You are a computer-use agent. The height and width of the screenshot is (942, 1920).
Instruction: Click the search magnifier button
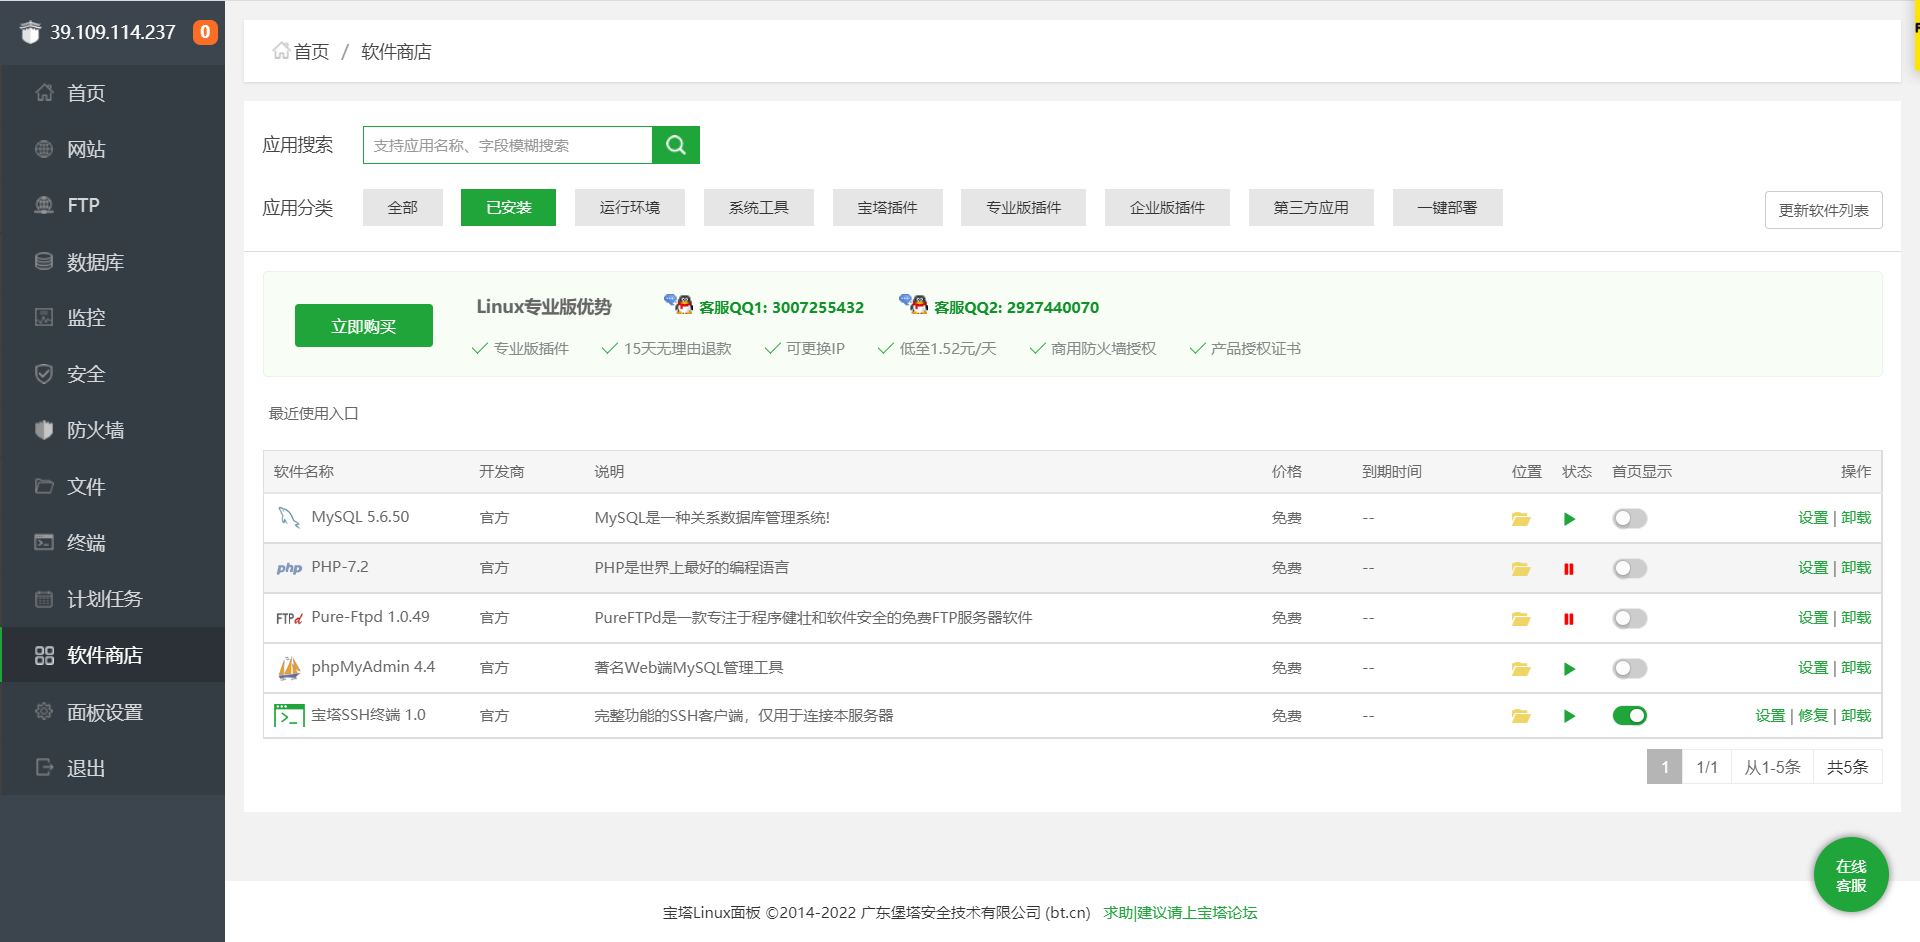point(676,145)
